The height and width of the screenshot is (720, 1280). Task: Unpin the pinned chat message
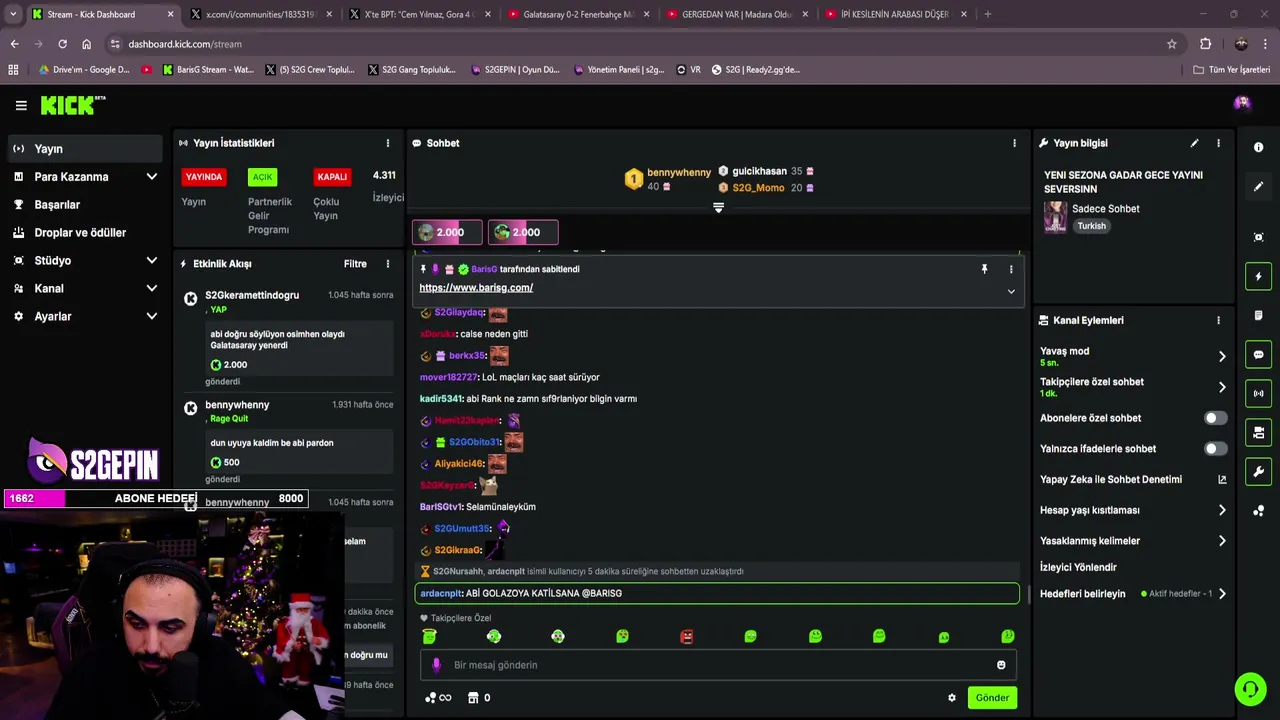[x=984, y=269]
